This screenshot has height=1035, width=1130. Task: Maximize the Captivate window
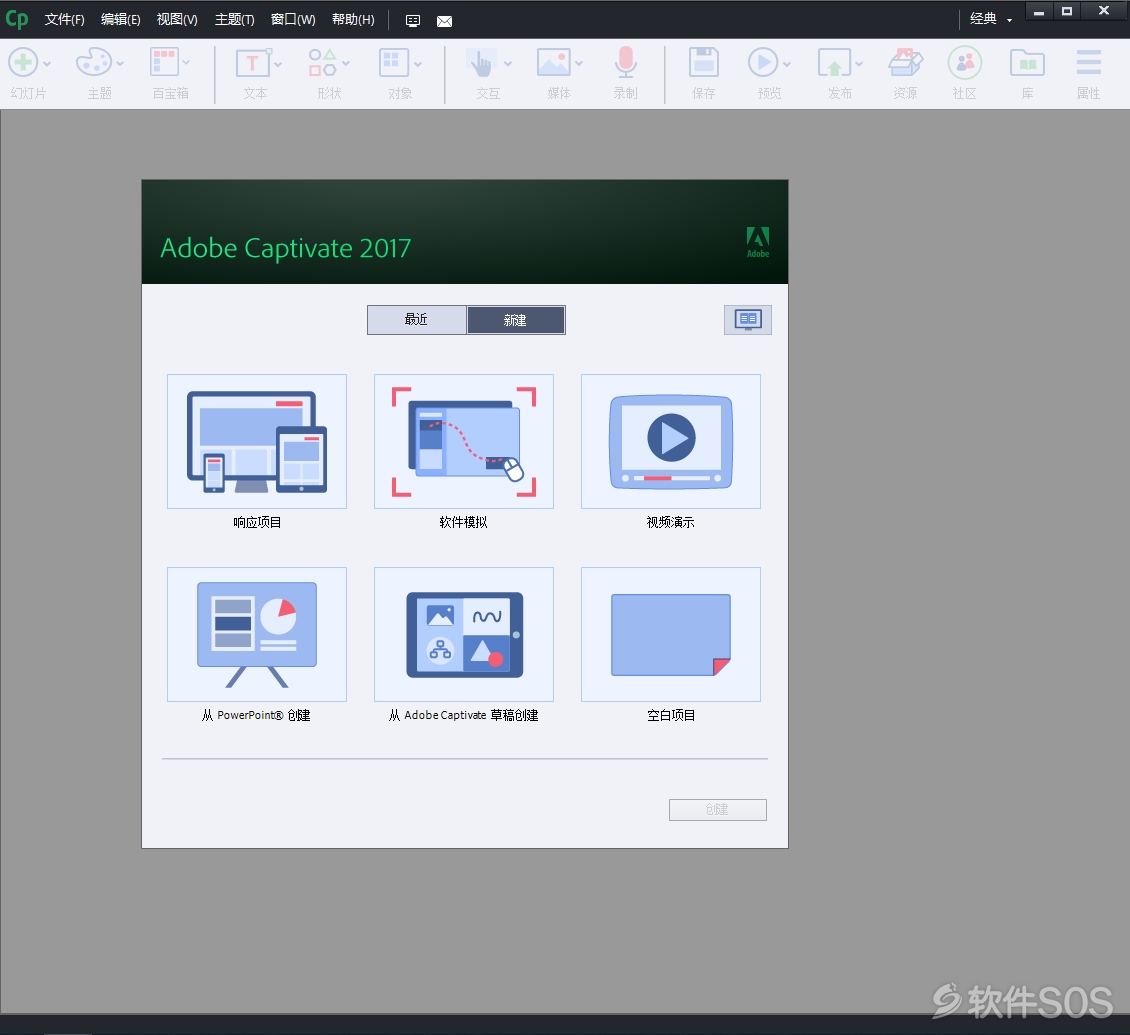1067,12
